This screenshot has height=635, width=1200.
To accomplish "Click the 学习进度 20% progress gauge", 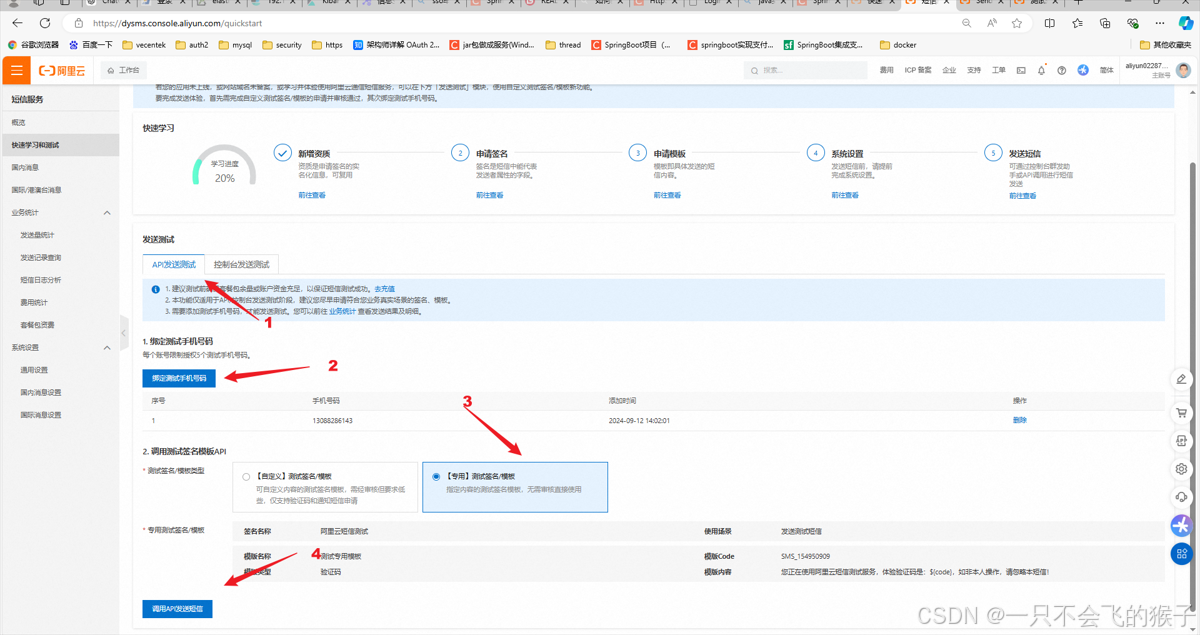I will tap(223, 168).
